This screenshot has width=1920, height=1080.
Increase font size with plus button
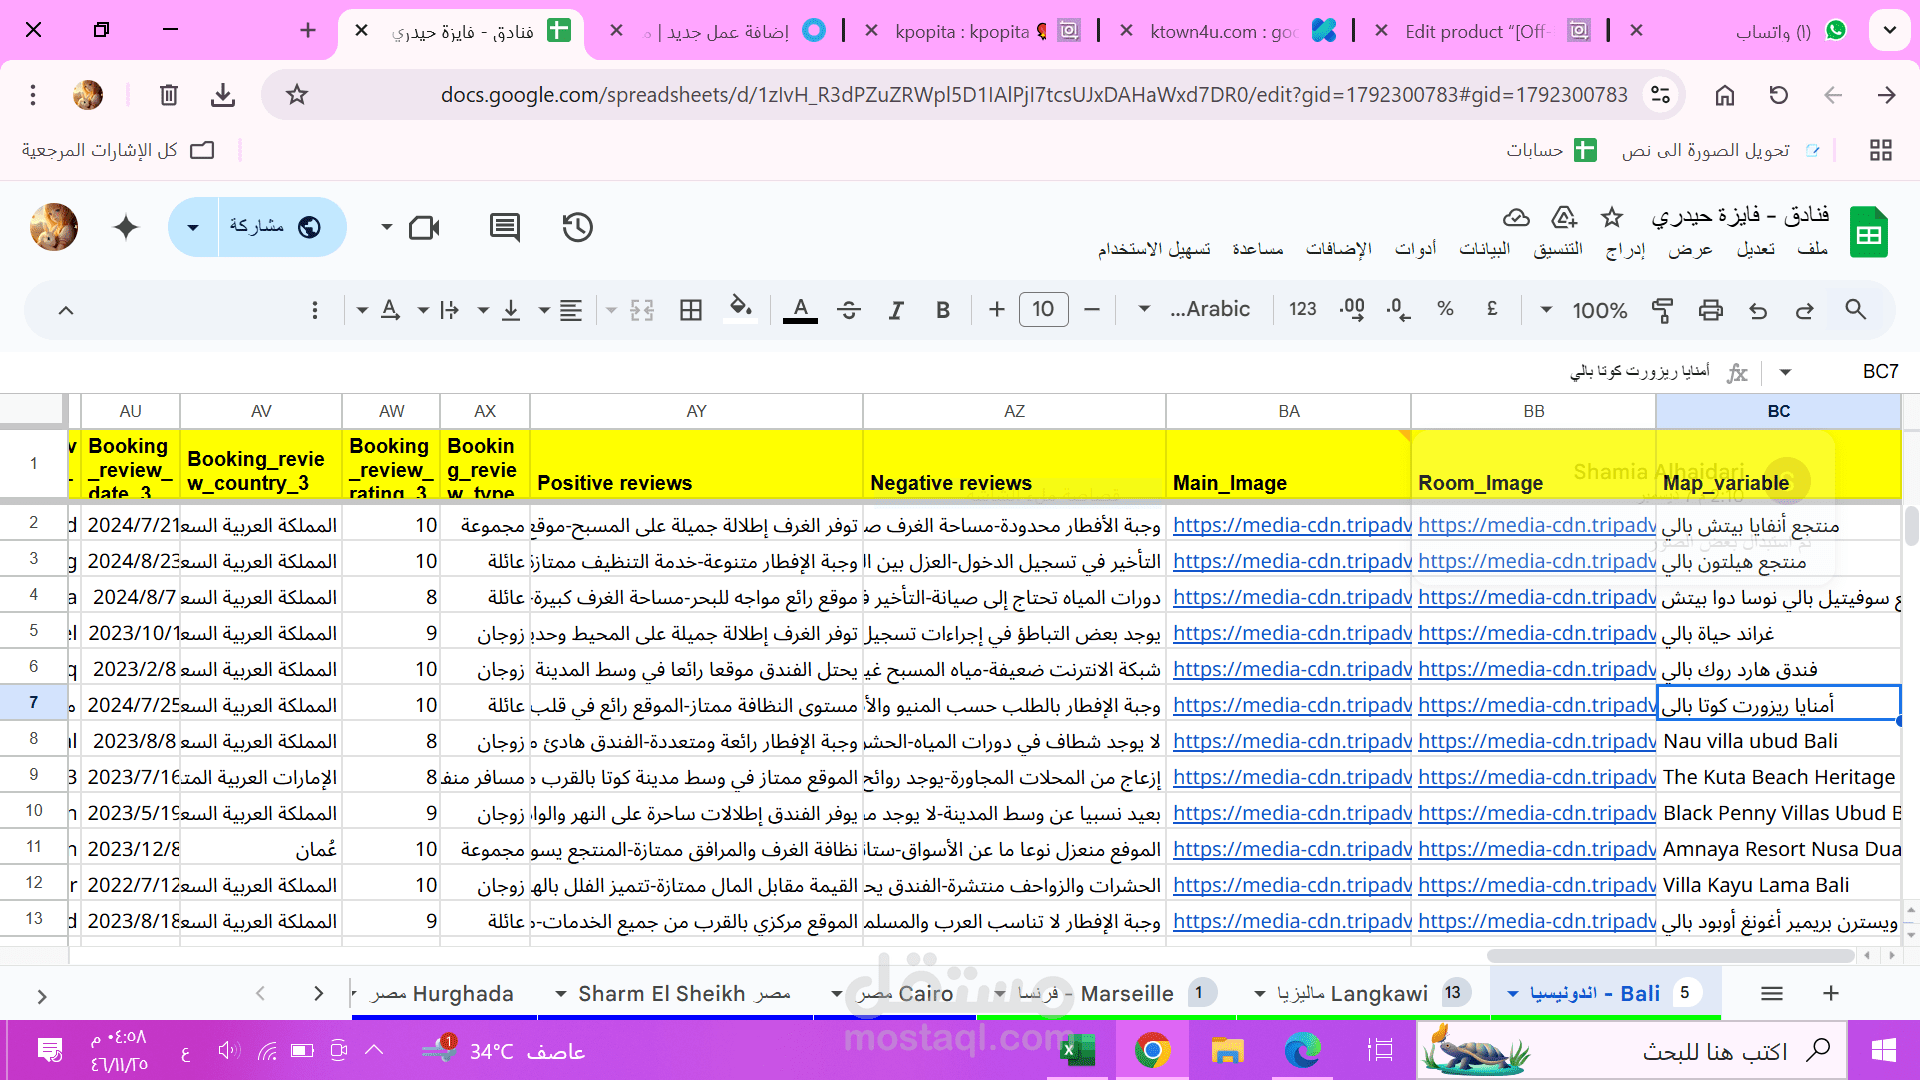click(996, 310)
